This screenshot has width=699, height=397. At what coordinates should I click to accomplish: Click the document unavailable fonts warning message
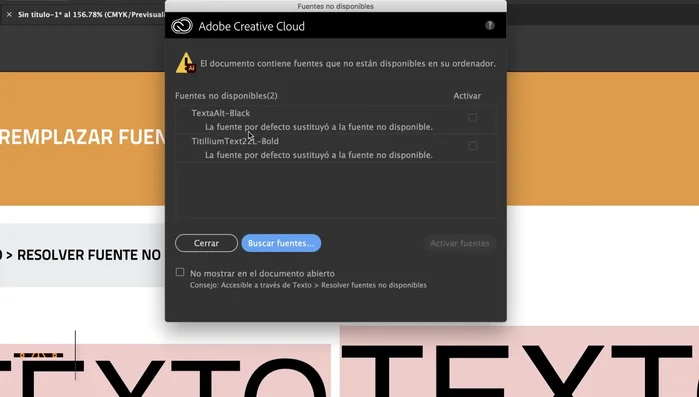tap(348, 63)
